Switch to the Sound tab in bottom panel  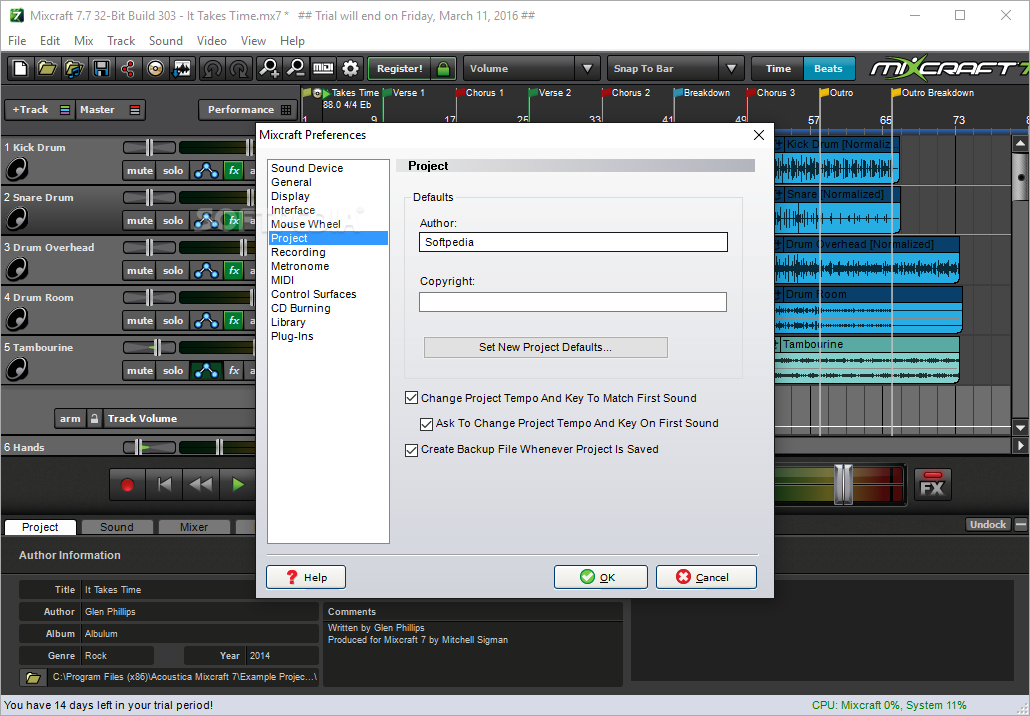pyautogui.click(x=116, y=527)
